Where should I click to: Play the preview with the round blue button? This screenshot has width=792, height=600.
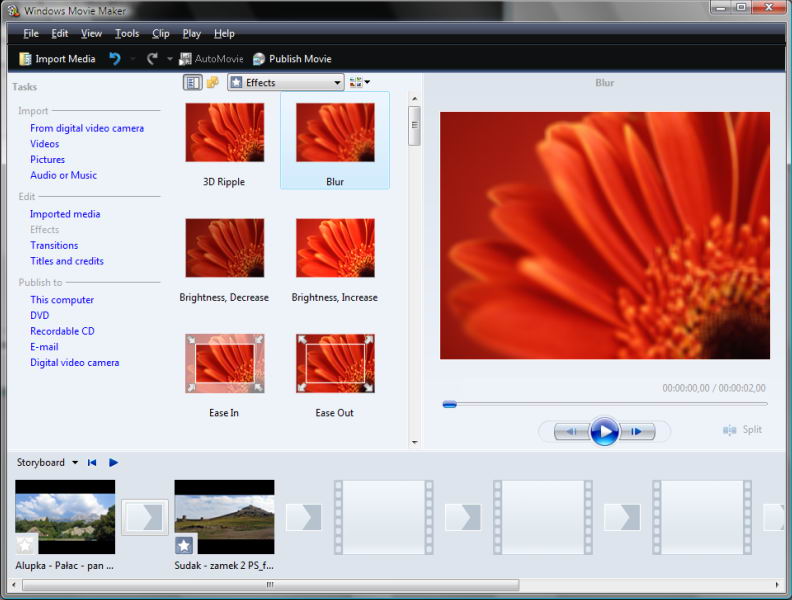click(x=605, y=431)
